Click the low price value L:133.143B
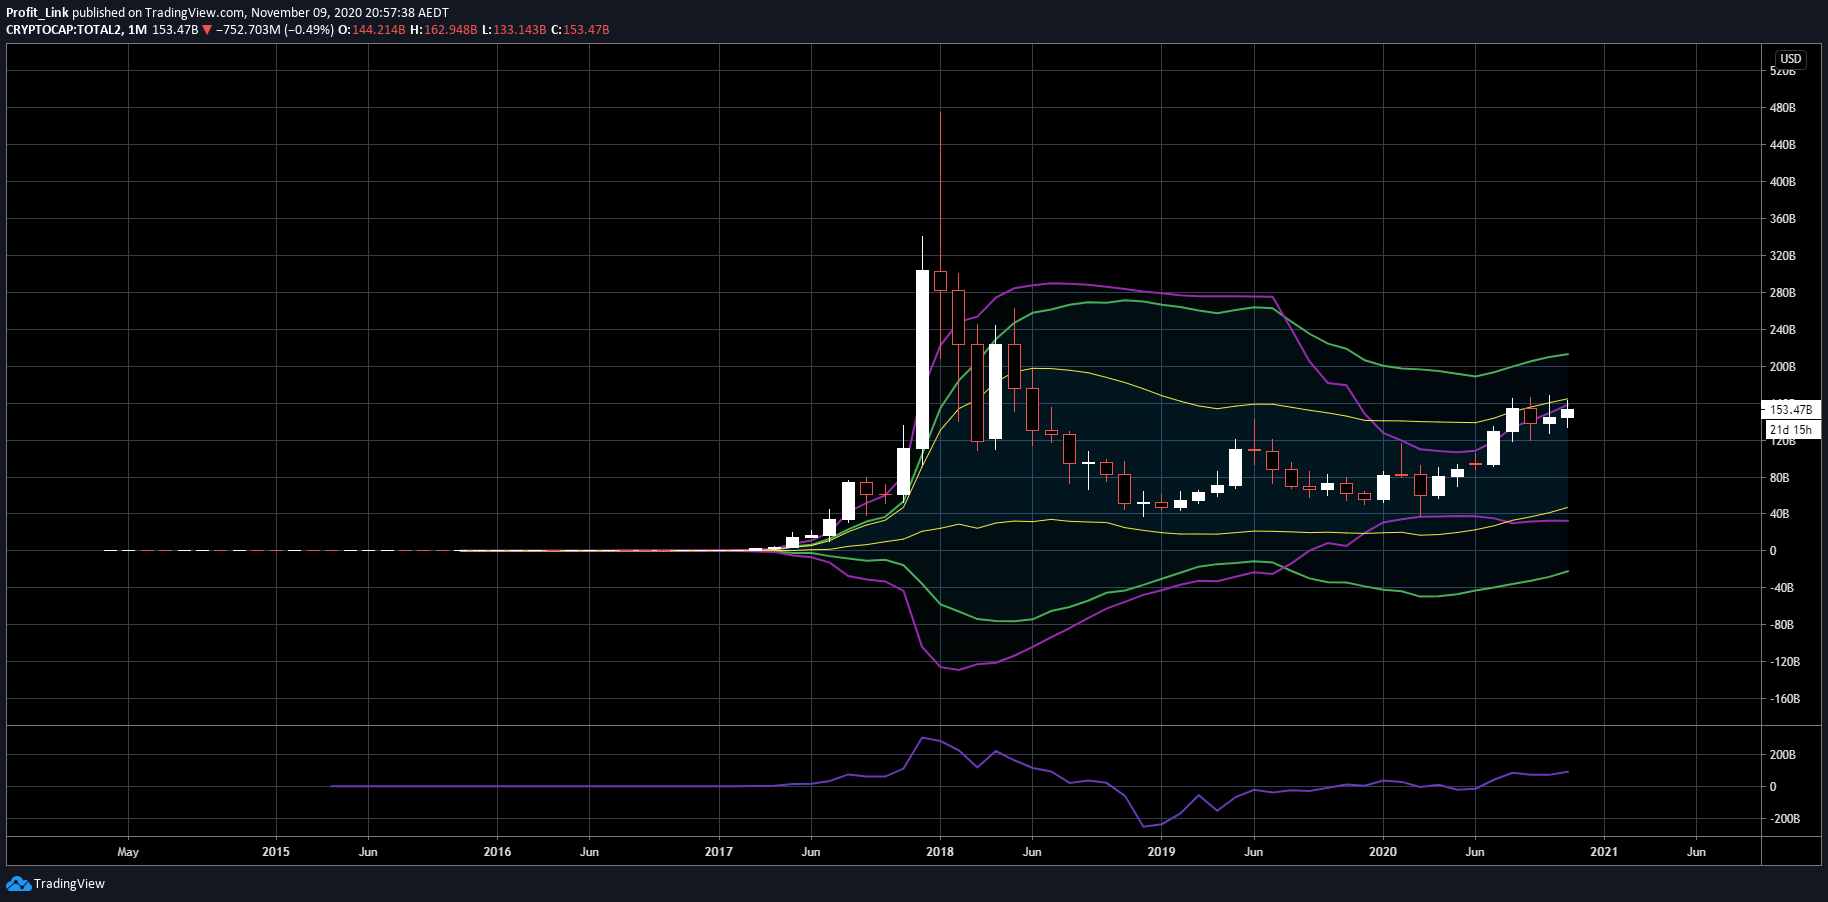 [514, 30]
